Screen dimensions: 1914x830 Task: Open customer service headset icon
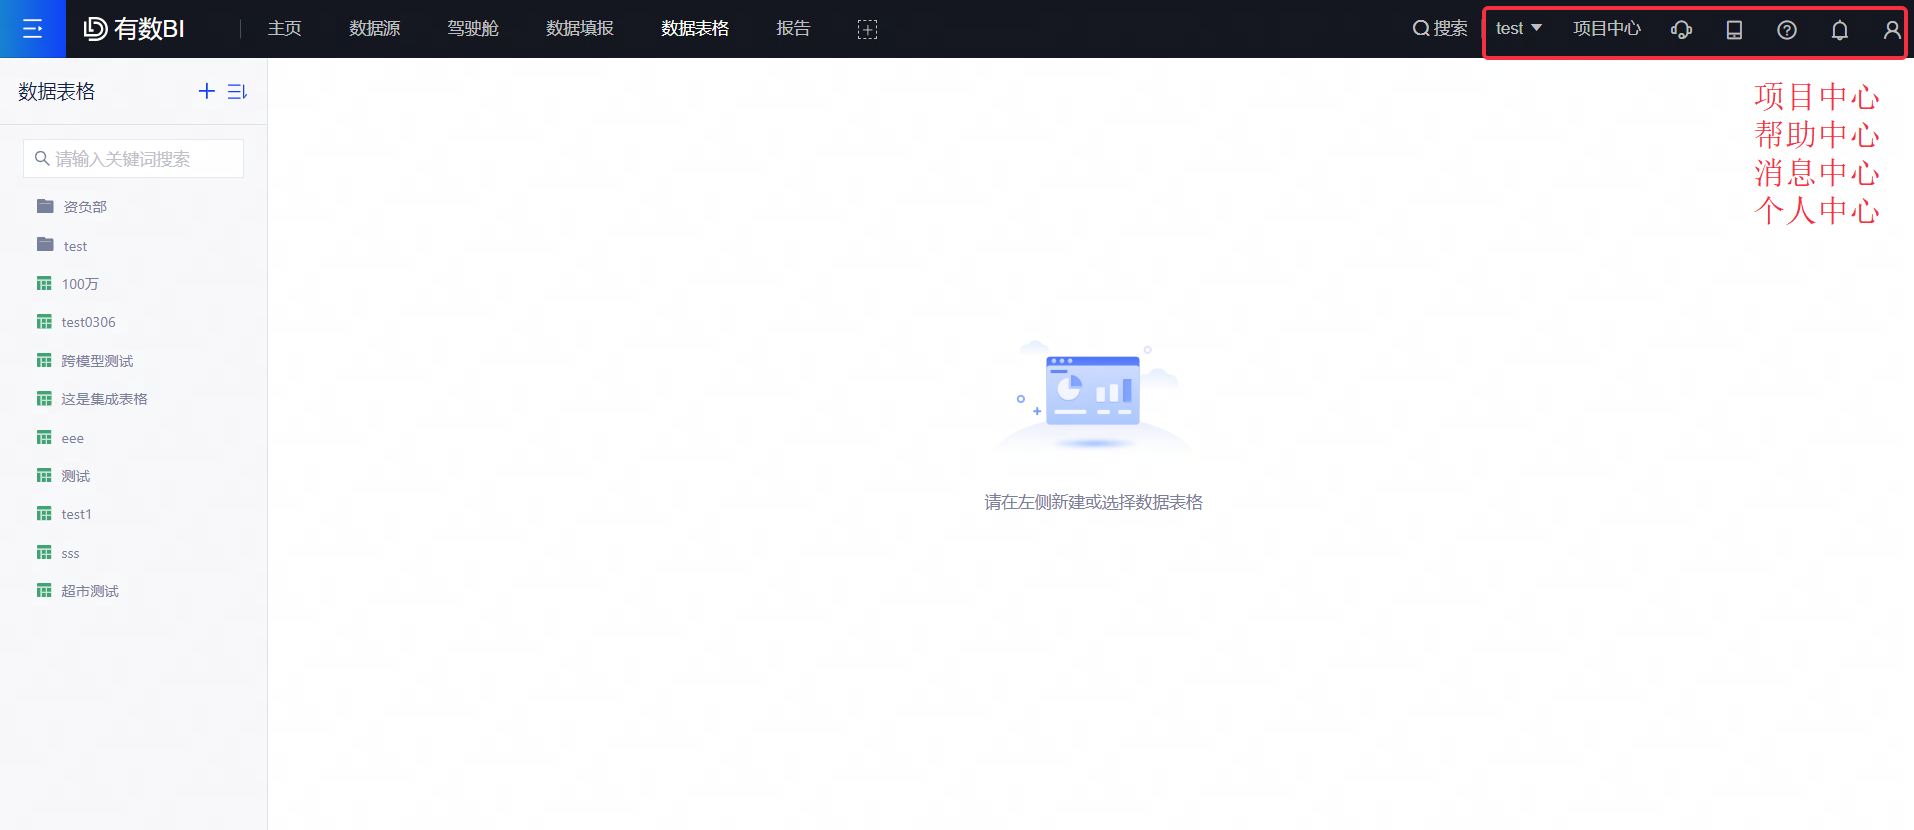click(x=1681, y=30)
